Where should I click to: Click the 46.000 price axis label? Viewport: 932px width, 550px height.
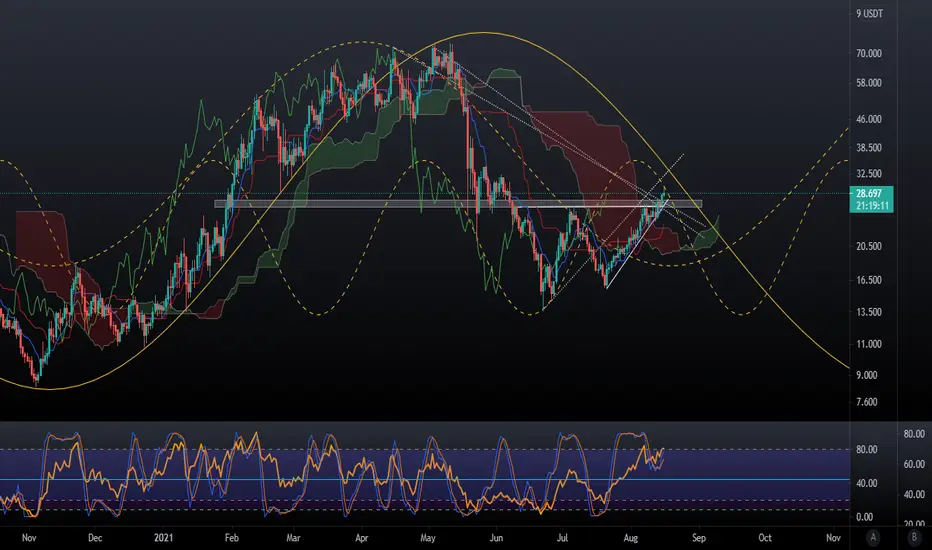(x=868, y=119)
